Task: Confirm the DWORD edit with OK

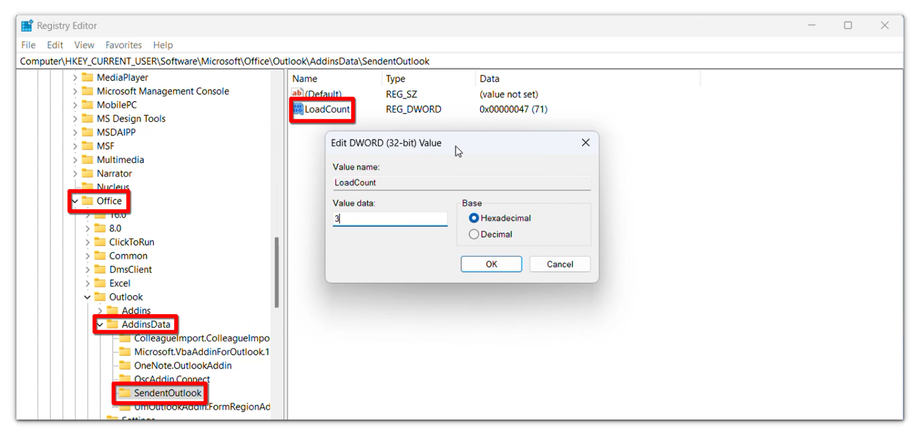Action: [491, 264]
